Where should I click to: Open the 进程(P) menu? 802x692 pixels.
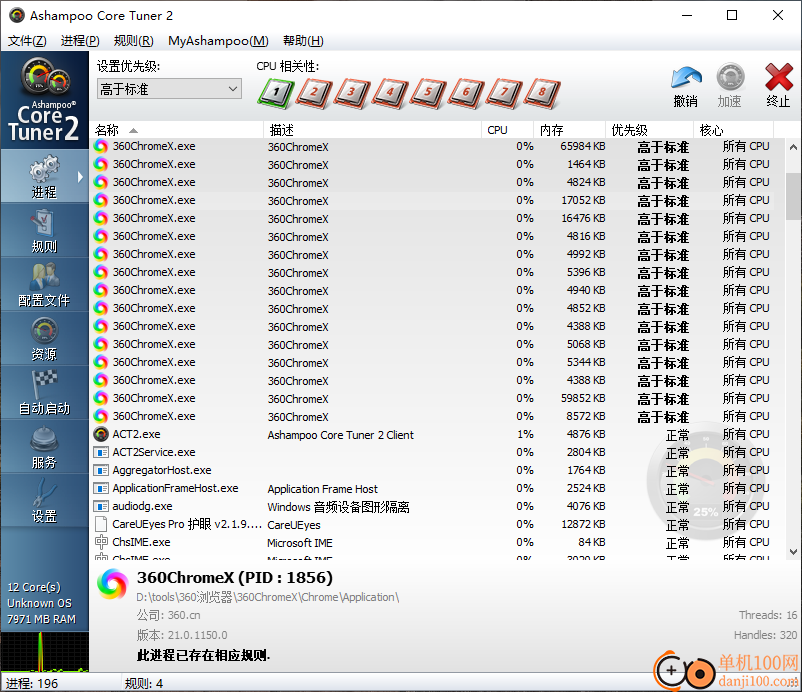80,41
